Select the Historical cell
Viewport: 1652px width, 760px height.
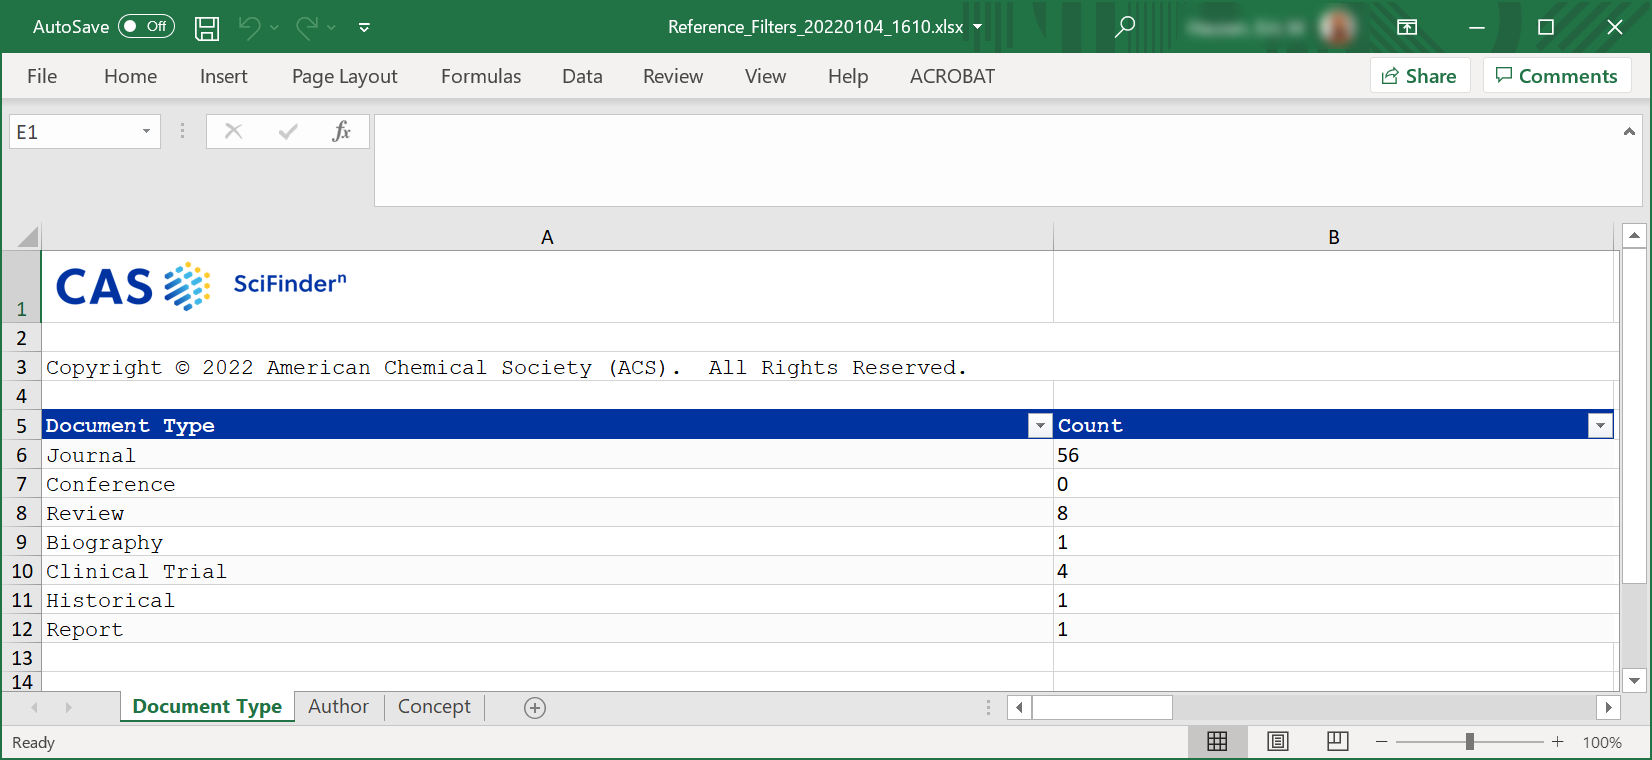click(547, 600)
